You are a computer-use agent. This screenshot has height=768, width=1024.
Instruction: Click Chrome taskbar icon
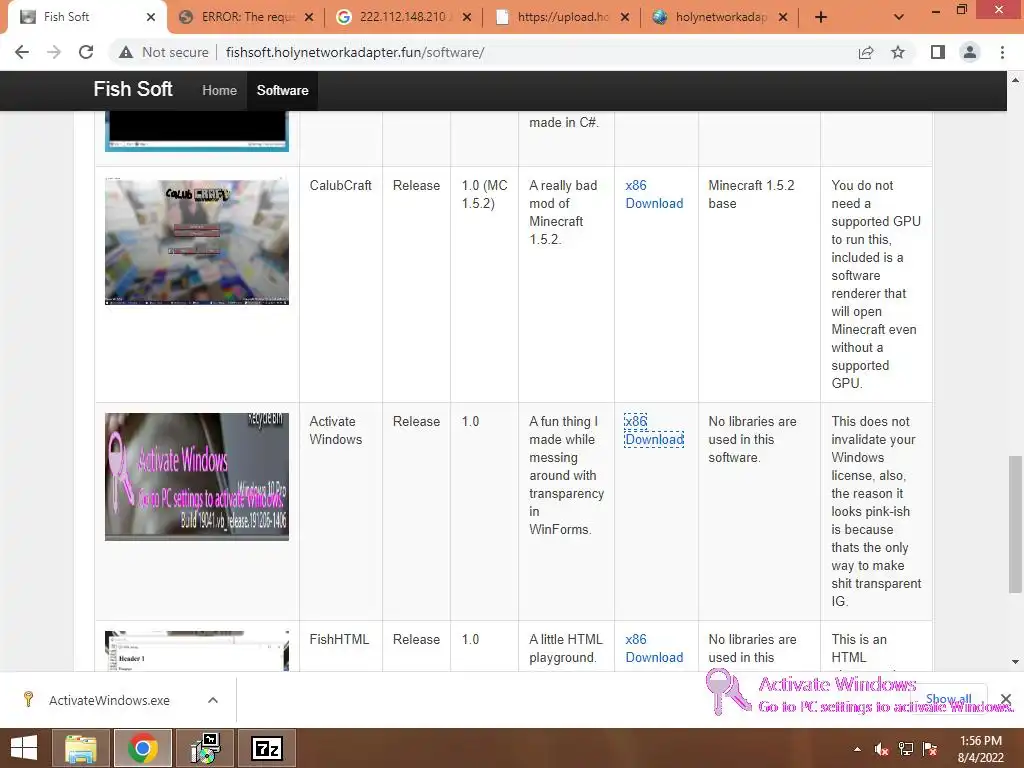143,748
